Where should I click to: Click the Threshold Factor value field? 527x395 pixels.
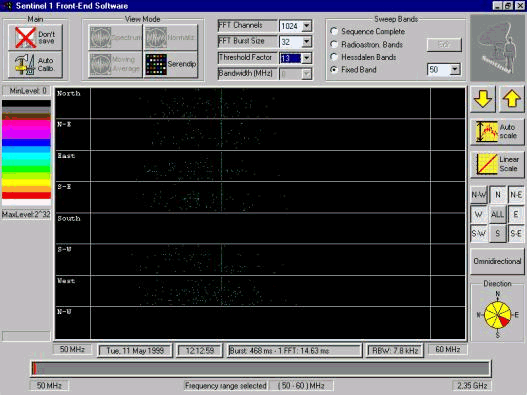click(291, 58)
